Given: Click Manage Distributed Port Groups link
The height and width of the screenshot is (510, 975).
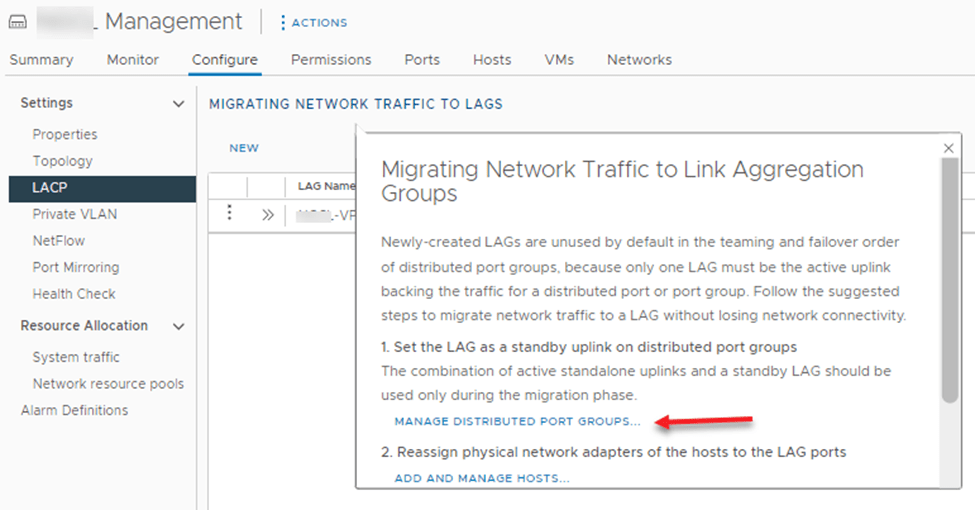Looking at the screenshot, I should 517,422.
